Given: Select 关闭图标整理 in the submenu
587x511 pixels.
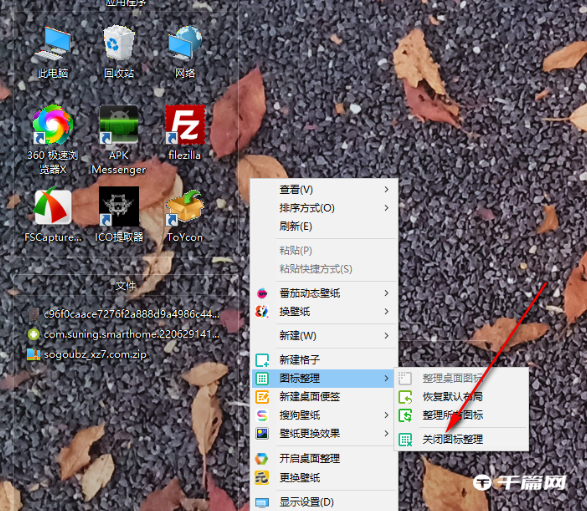Looking at the screenshot, I should tap(461, 439).
